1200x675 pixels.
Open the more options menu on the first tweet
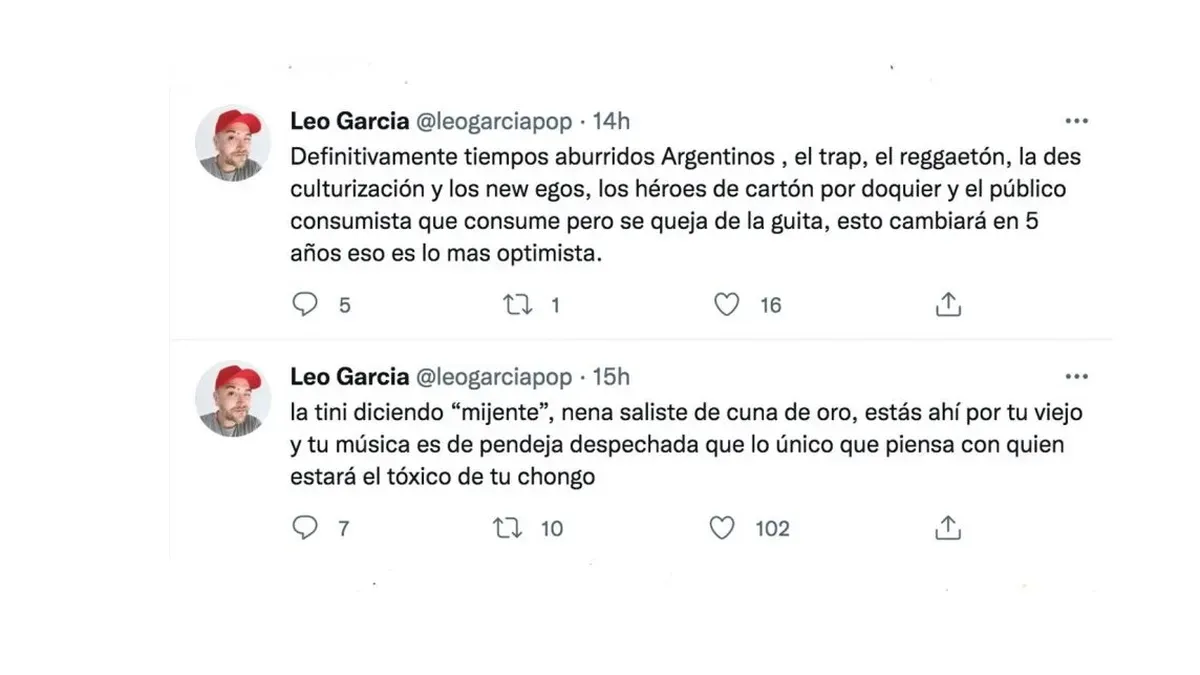tap(1076, 120)
